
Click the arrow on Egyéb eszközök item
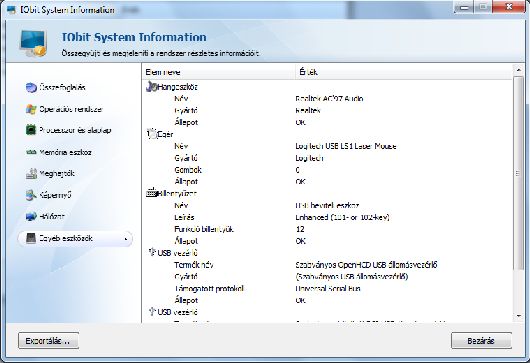click(x=126, y=239)
